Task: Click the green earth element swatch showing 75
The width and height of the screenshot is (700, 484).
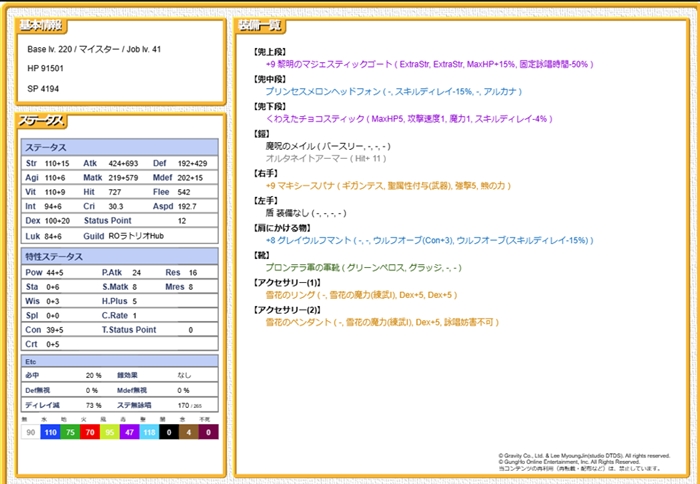Action: click(70, 432)
